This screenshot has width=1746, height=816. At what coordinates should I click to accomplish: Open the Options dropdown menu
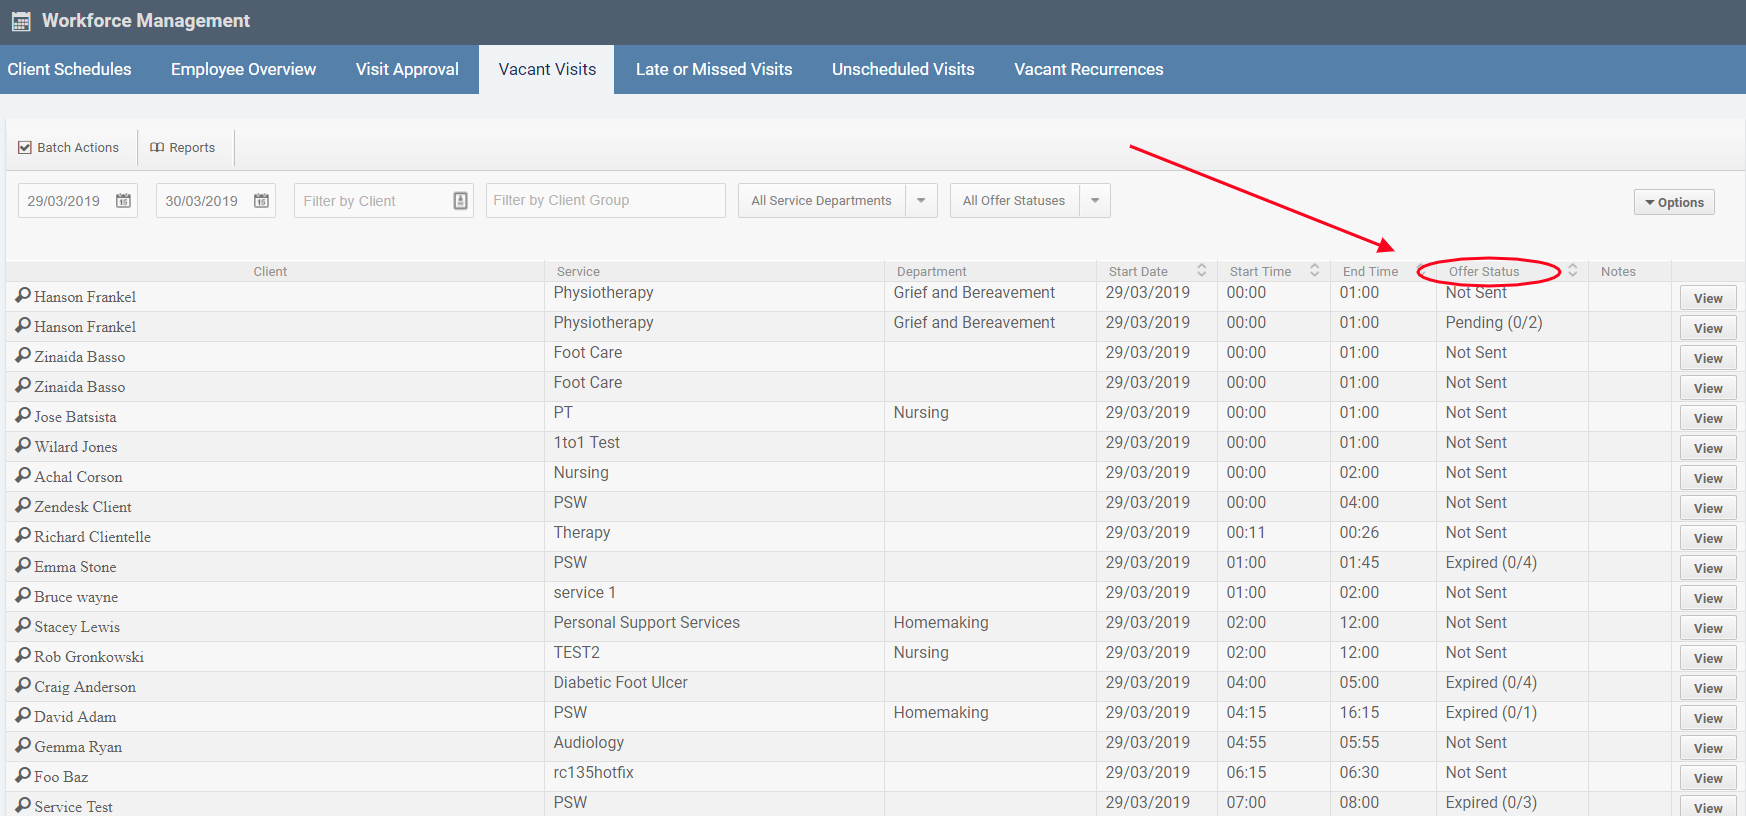pos(1674,202)
